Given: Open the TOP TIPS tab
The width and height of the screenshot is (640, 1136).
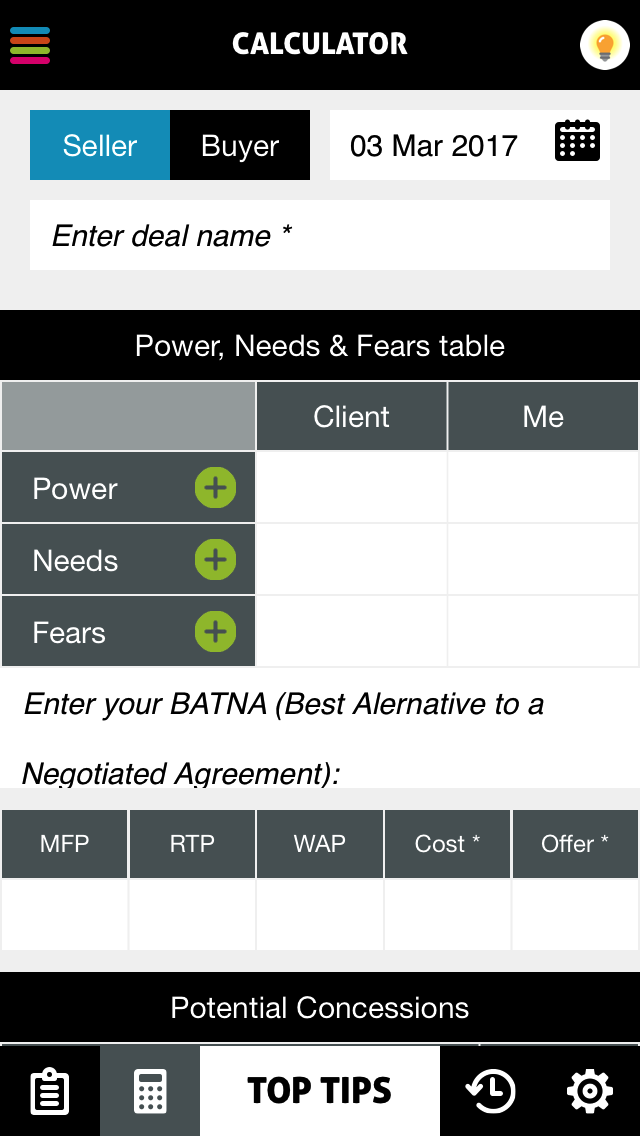Looking at the screenshot, I should (320, 1091).
